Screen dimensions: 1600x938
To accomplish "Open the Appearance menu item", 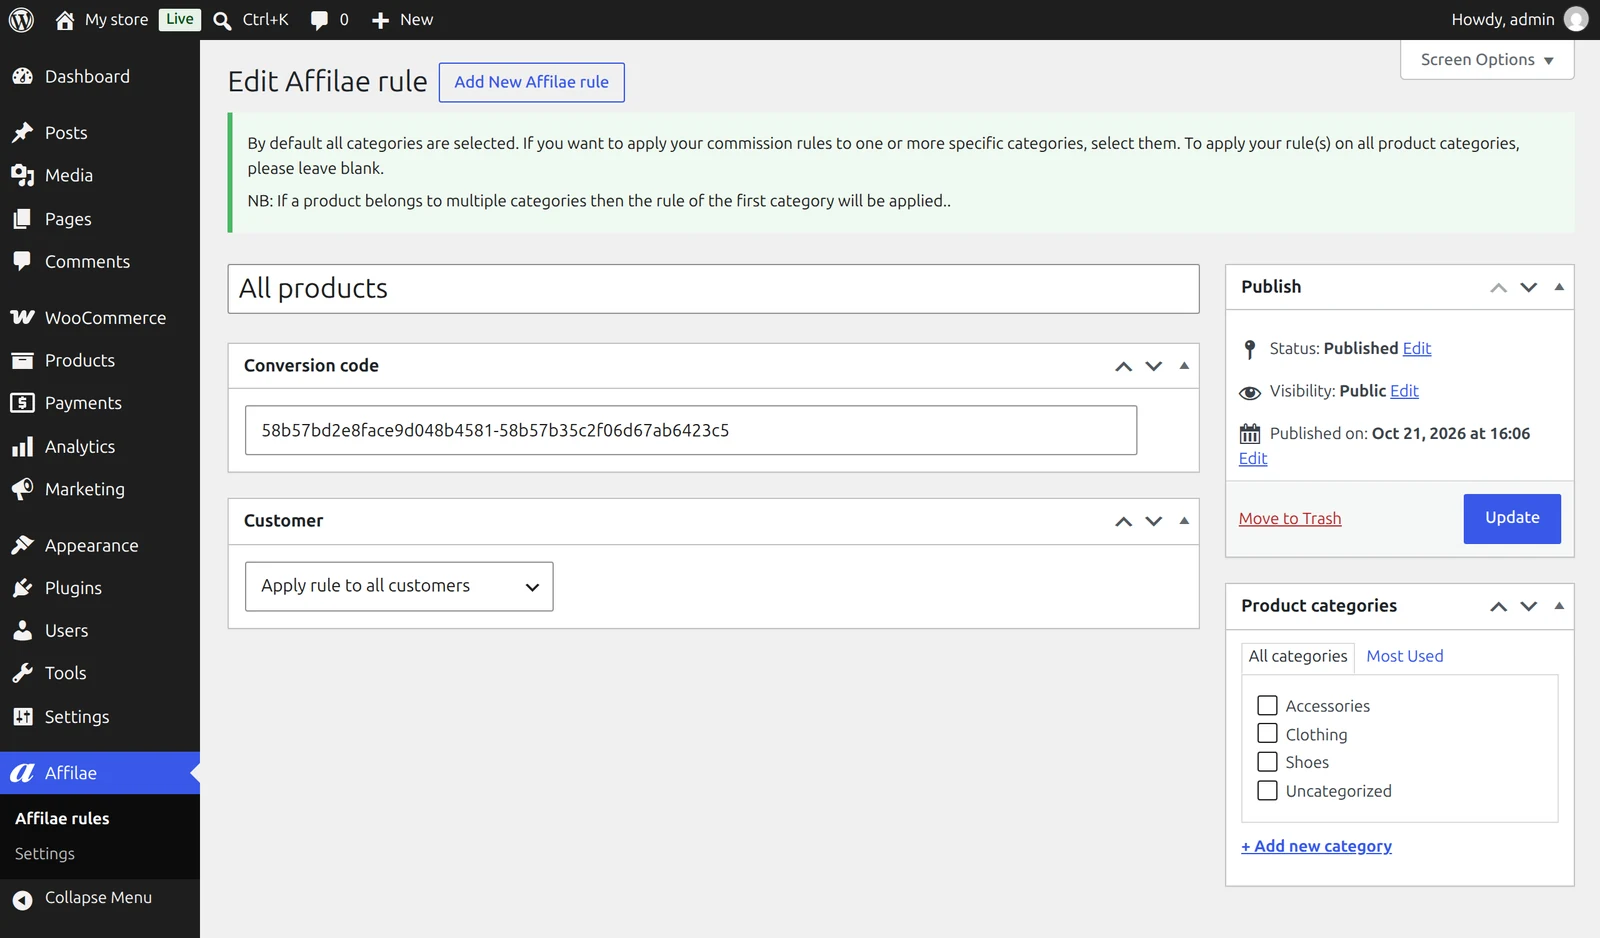I will point(100,546).
